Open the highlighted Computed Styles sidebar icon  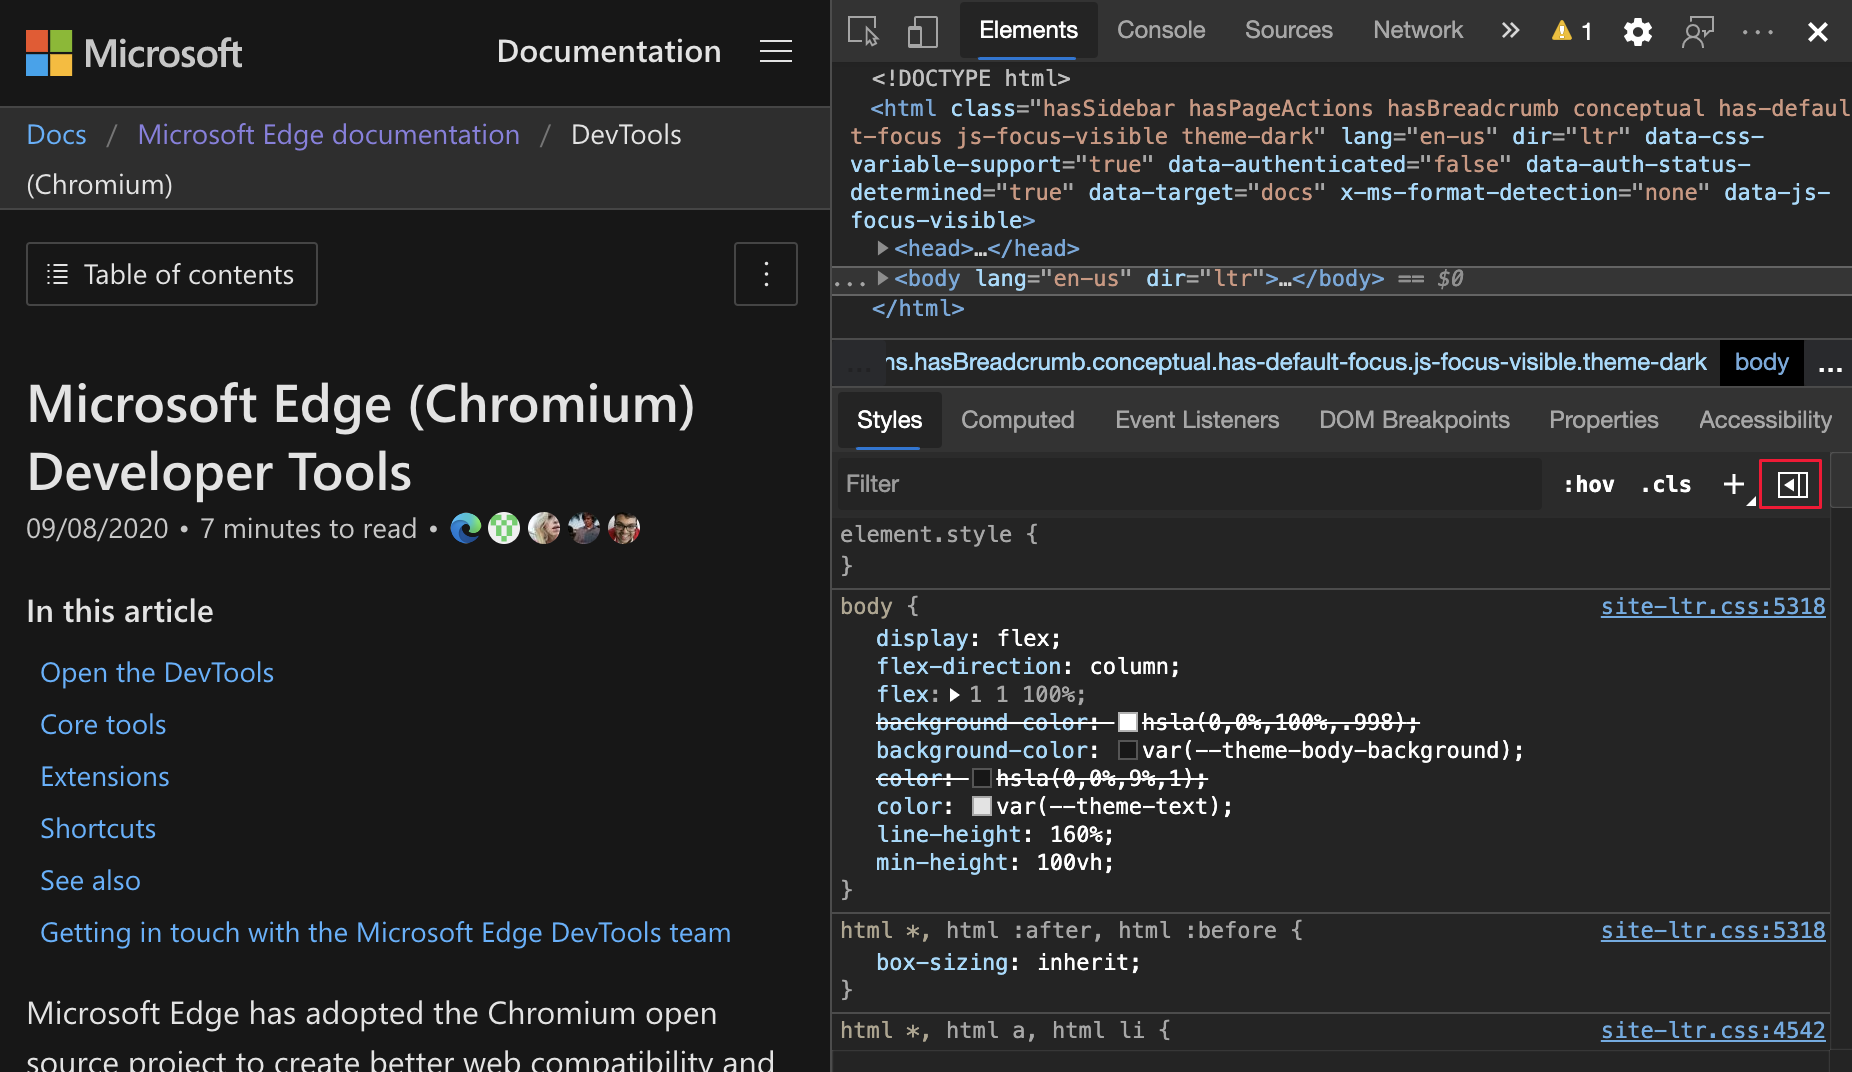[1791, 484]
